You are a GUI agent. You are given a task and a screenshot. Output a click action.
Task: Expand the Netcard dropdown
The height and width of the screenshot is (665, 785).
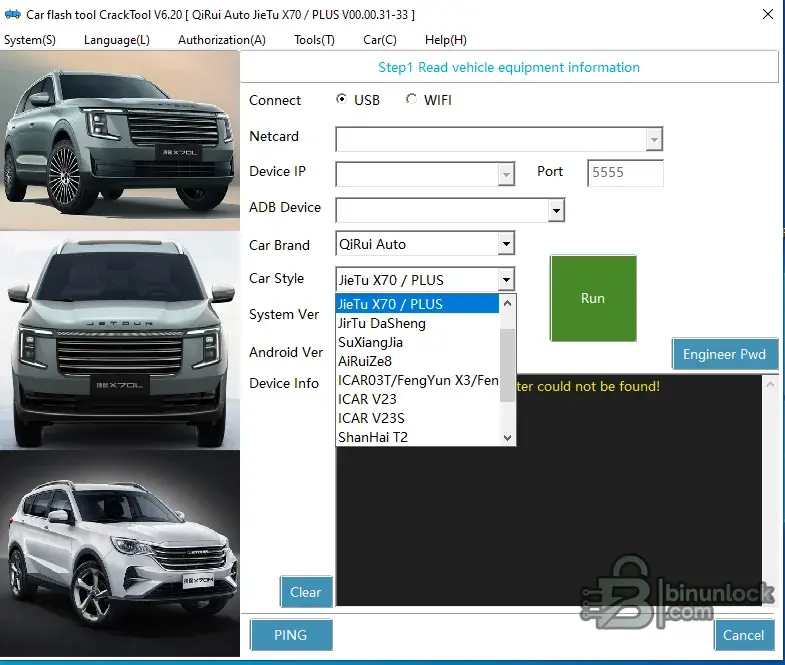[654, 139]
